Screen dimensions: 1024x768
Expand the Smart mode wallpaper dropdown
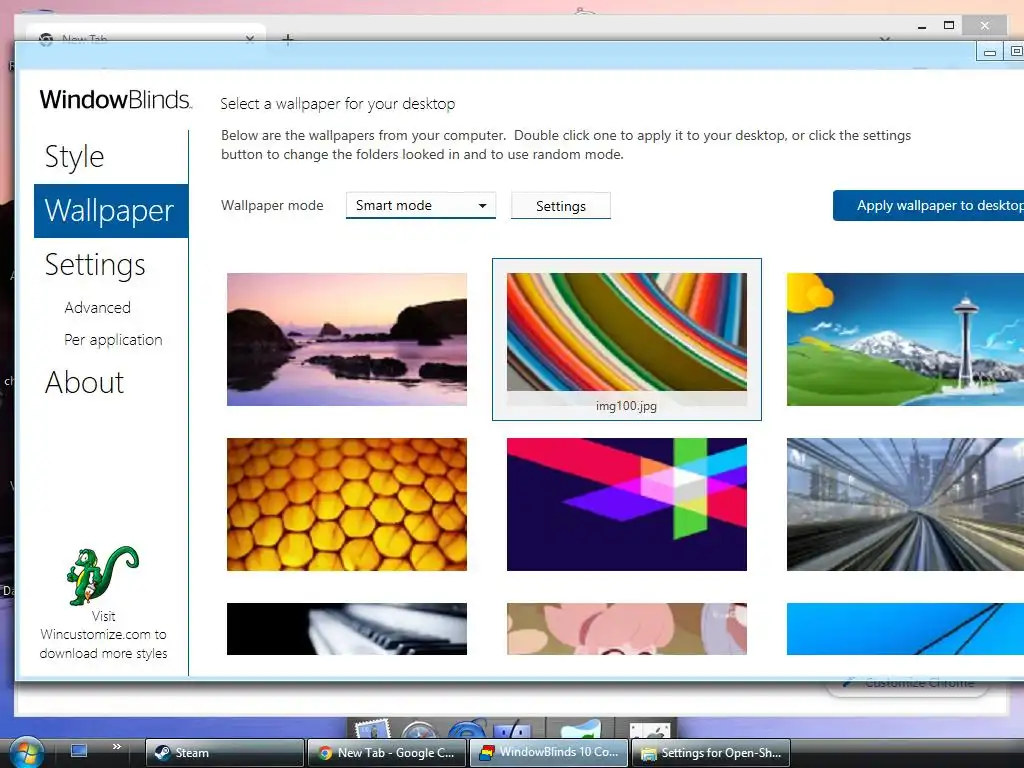pos(421,205)
